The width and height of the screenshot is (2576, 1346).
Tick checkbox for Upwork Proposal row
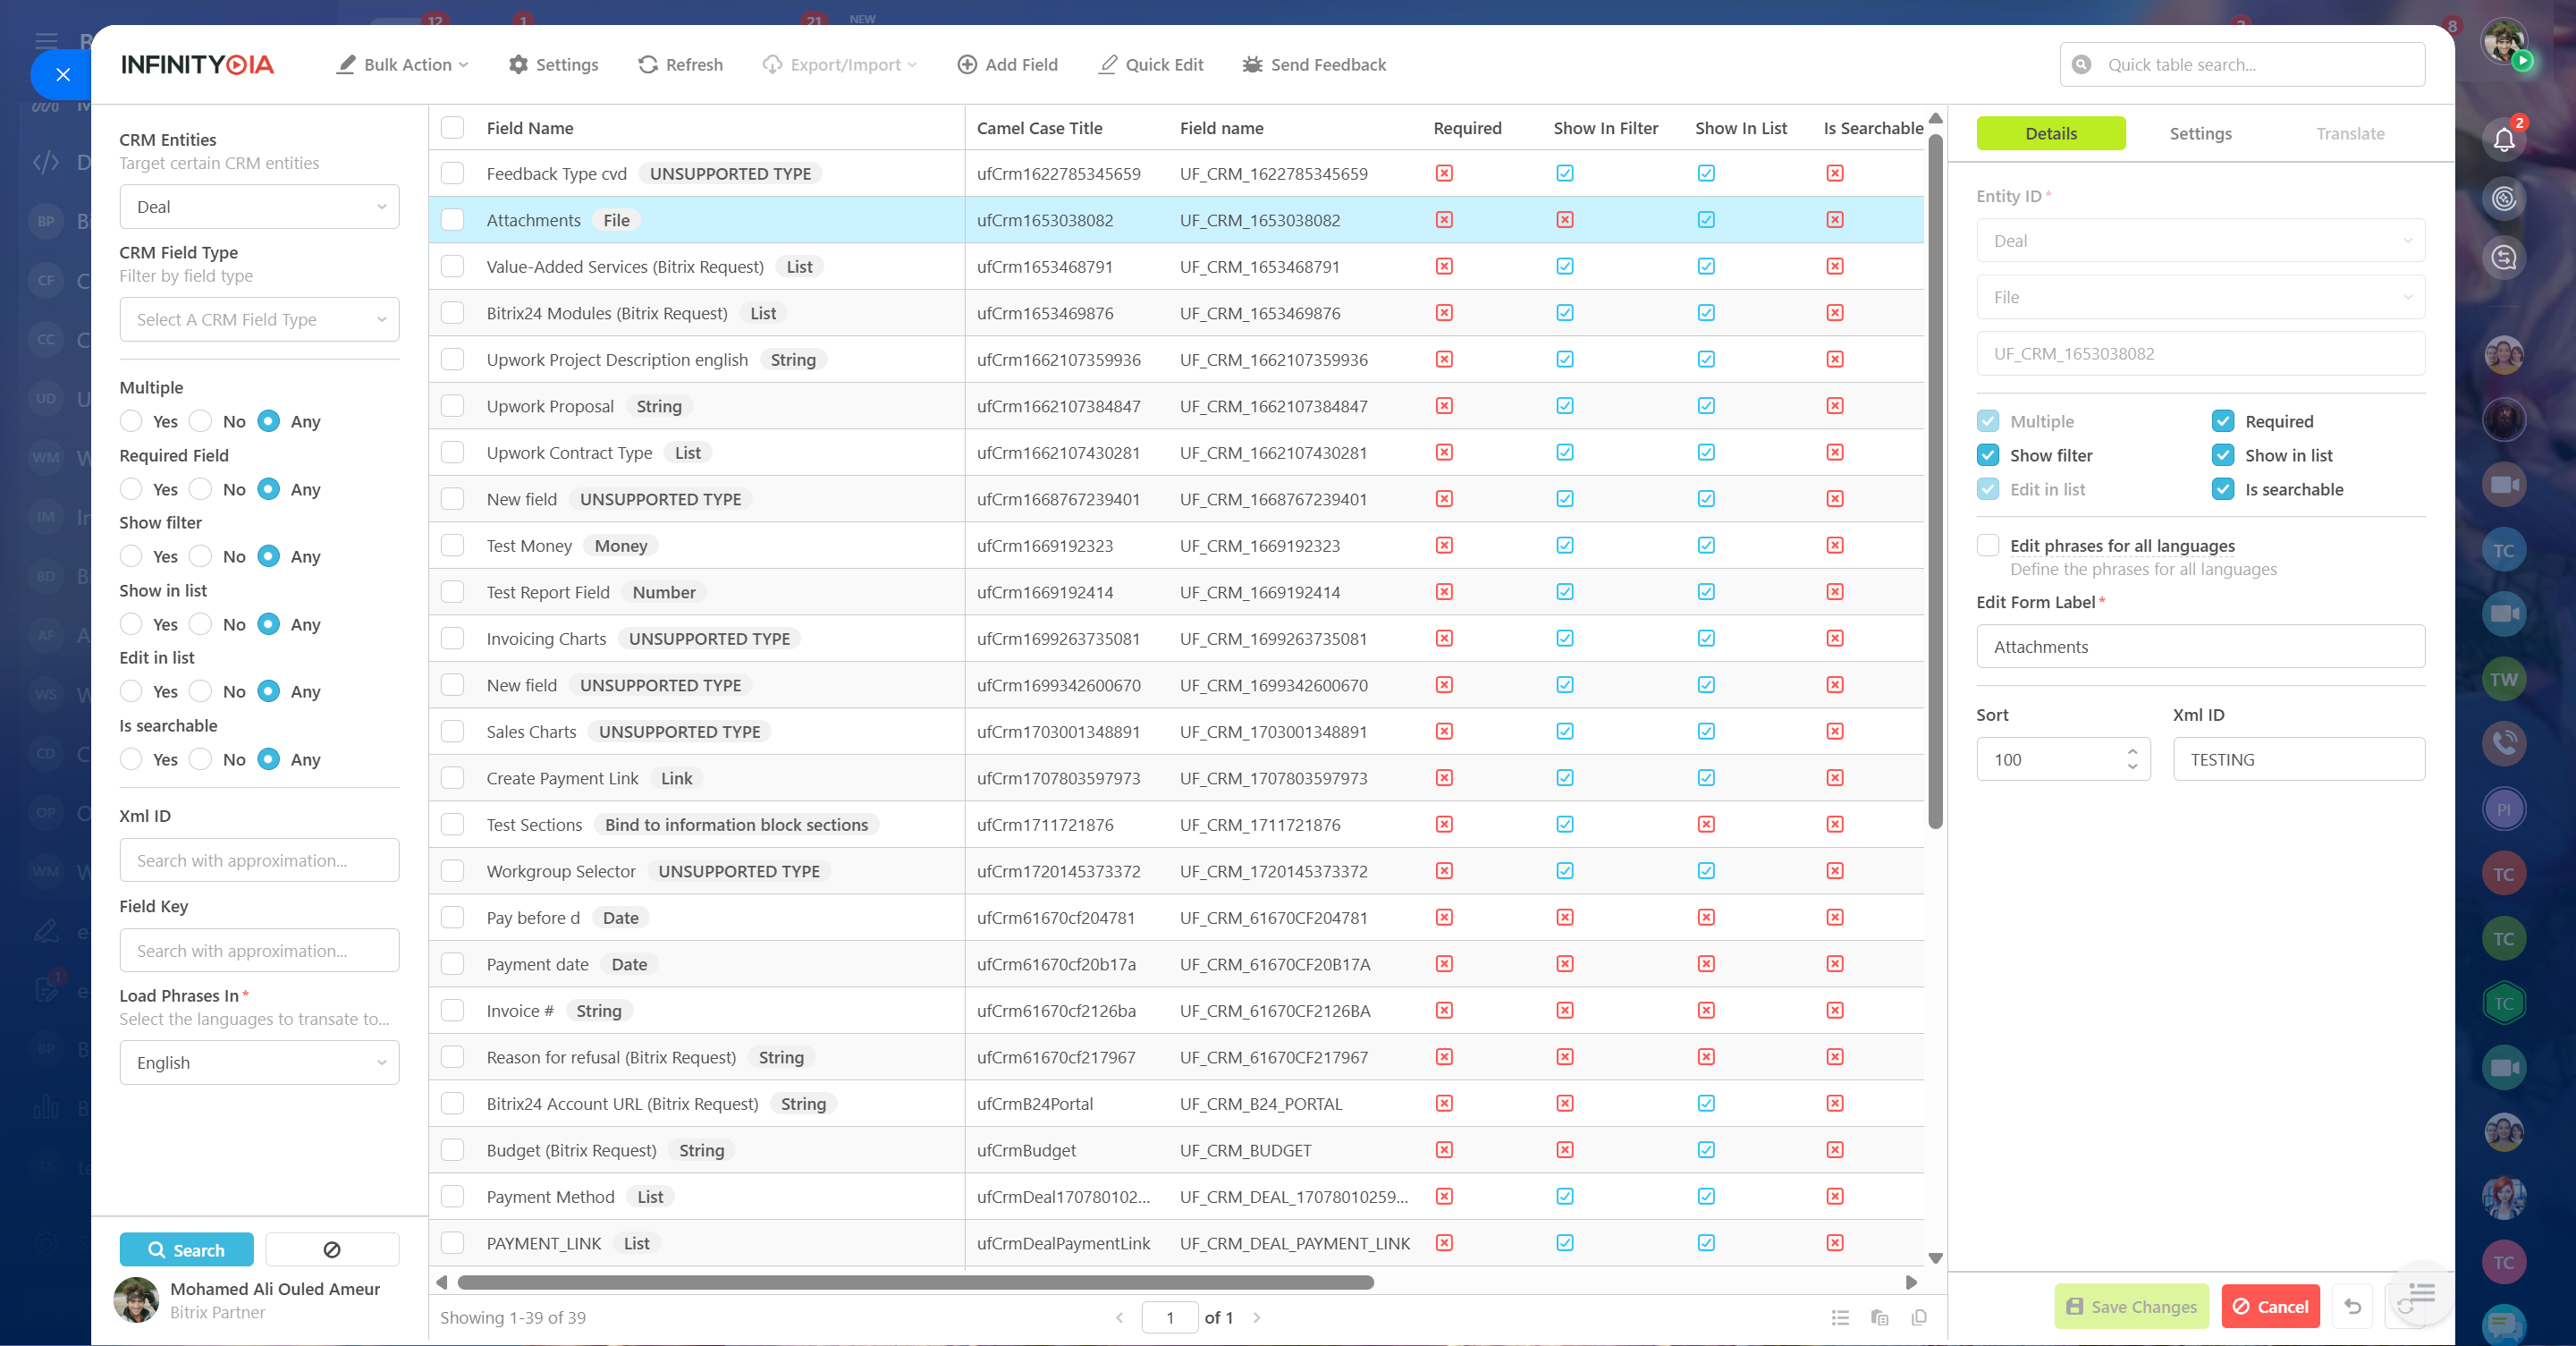coord(453,406)
